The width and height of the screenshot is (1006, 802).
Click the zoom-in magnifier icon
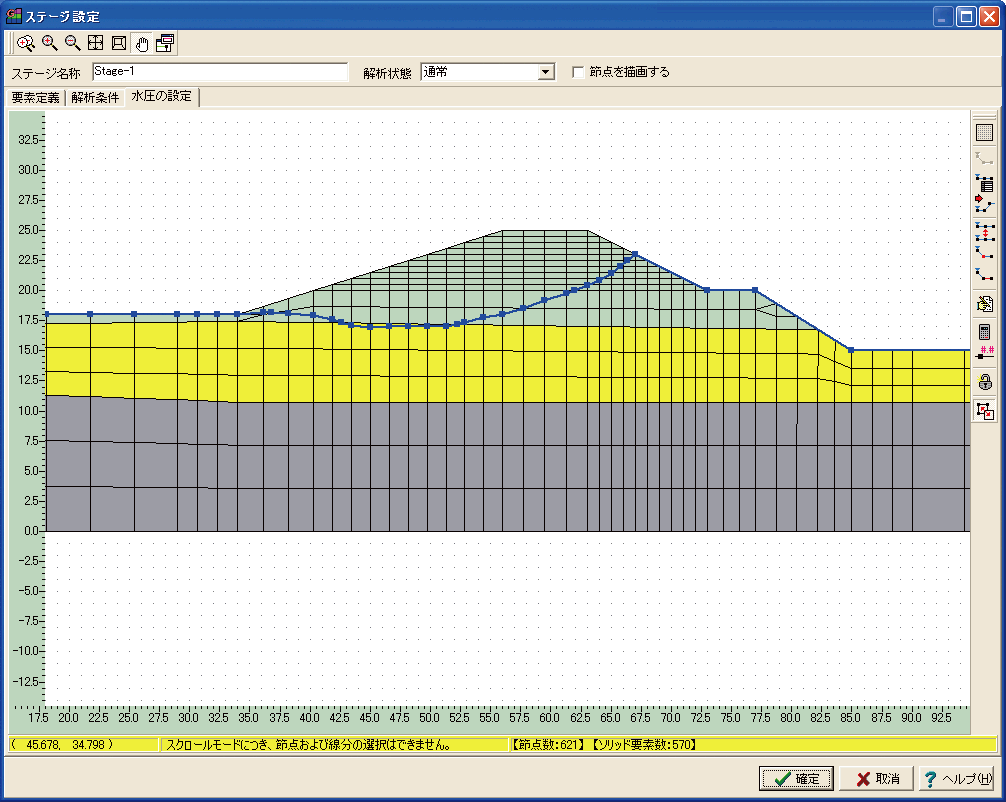(49, 43)
